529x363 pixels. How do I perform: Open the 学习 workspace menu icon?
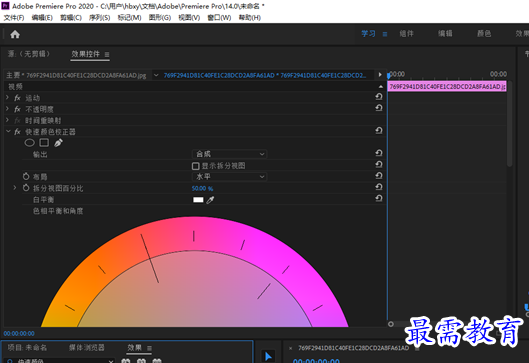(385, 34)
